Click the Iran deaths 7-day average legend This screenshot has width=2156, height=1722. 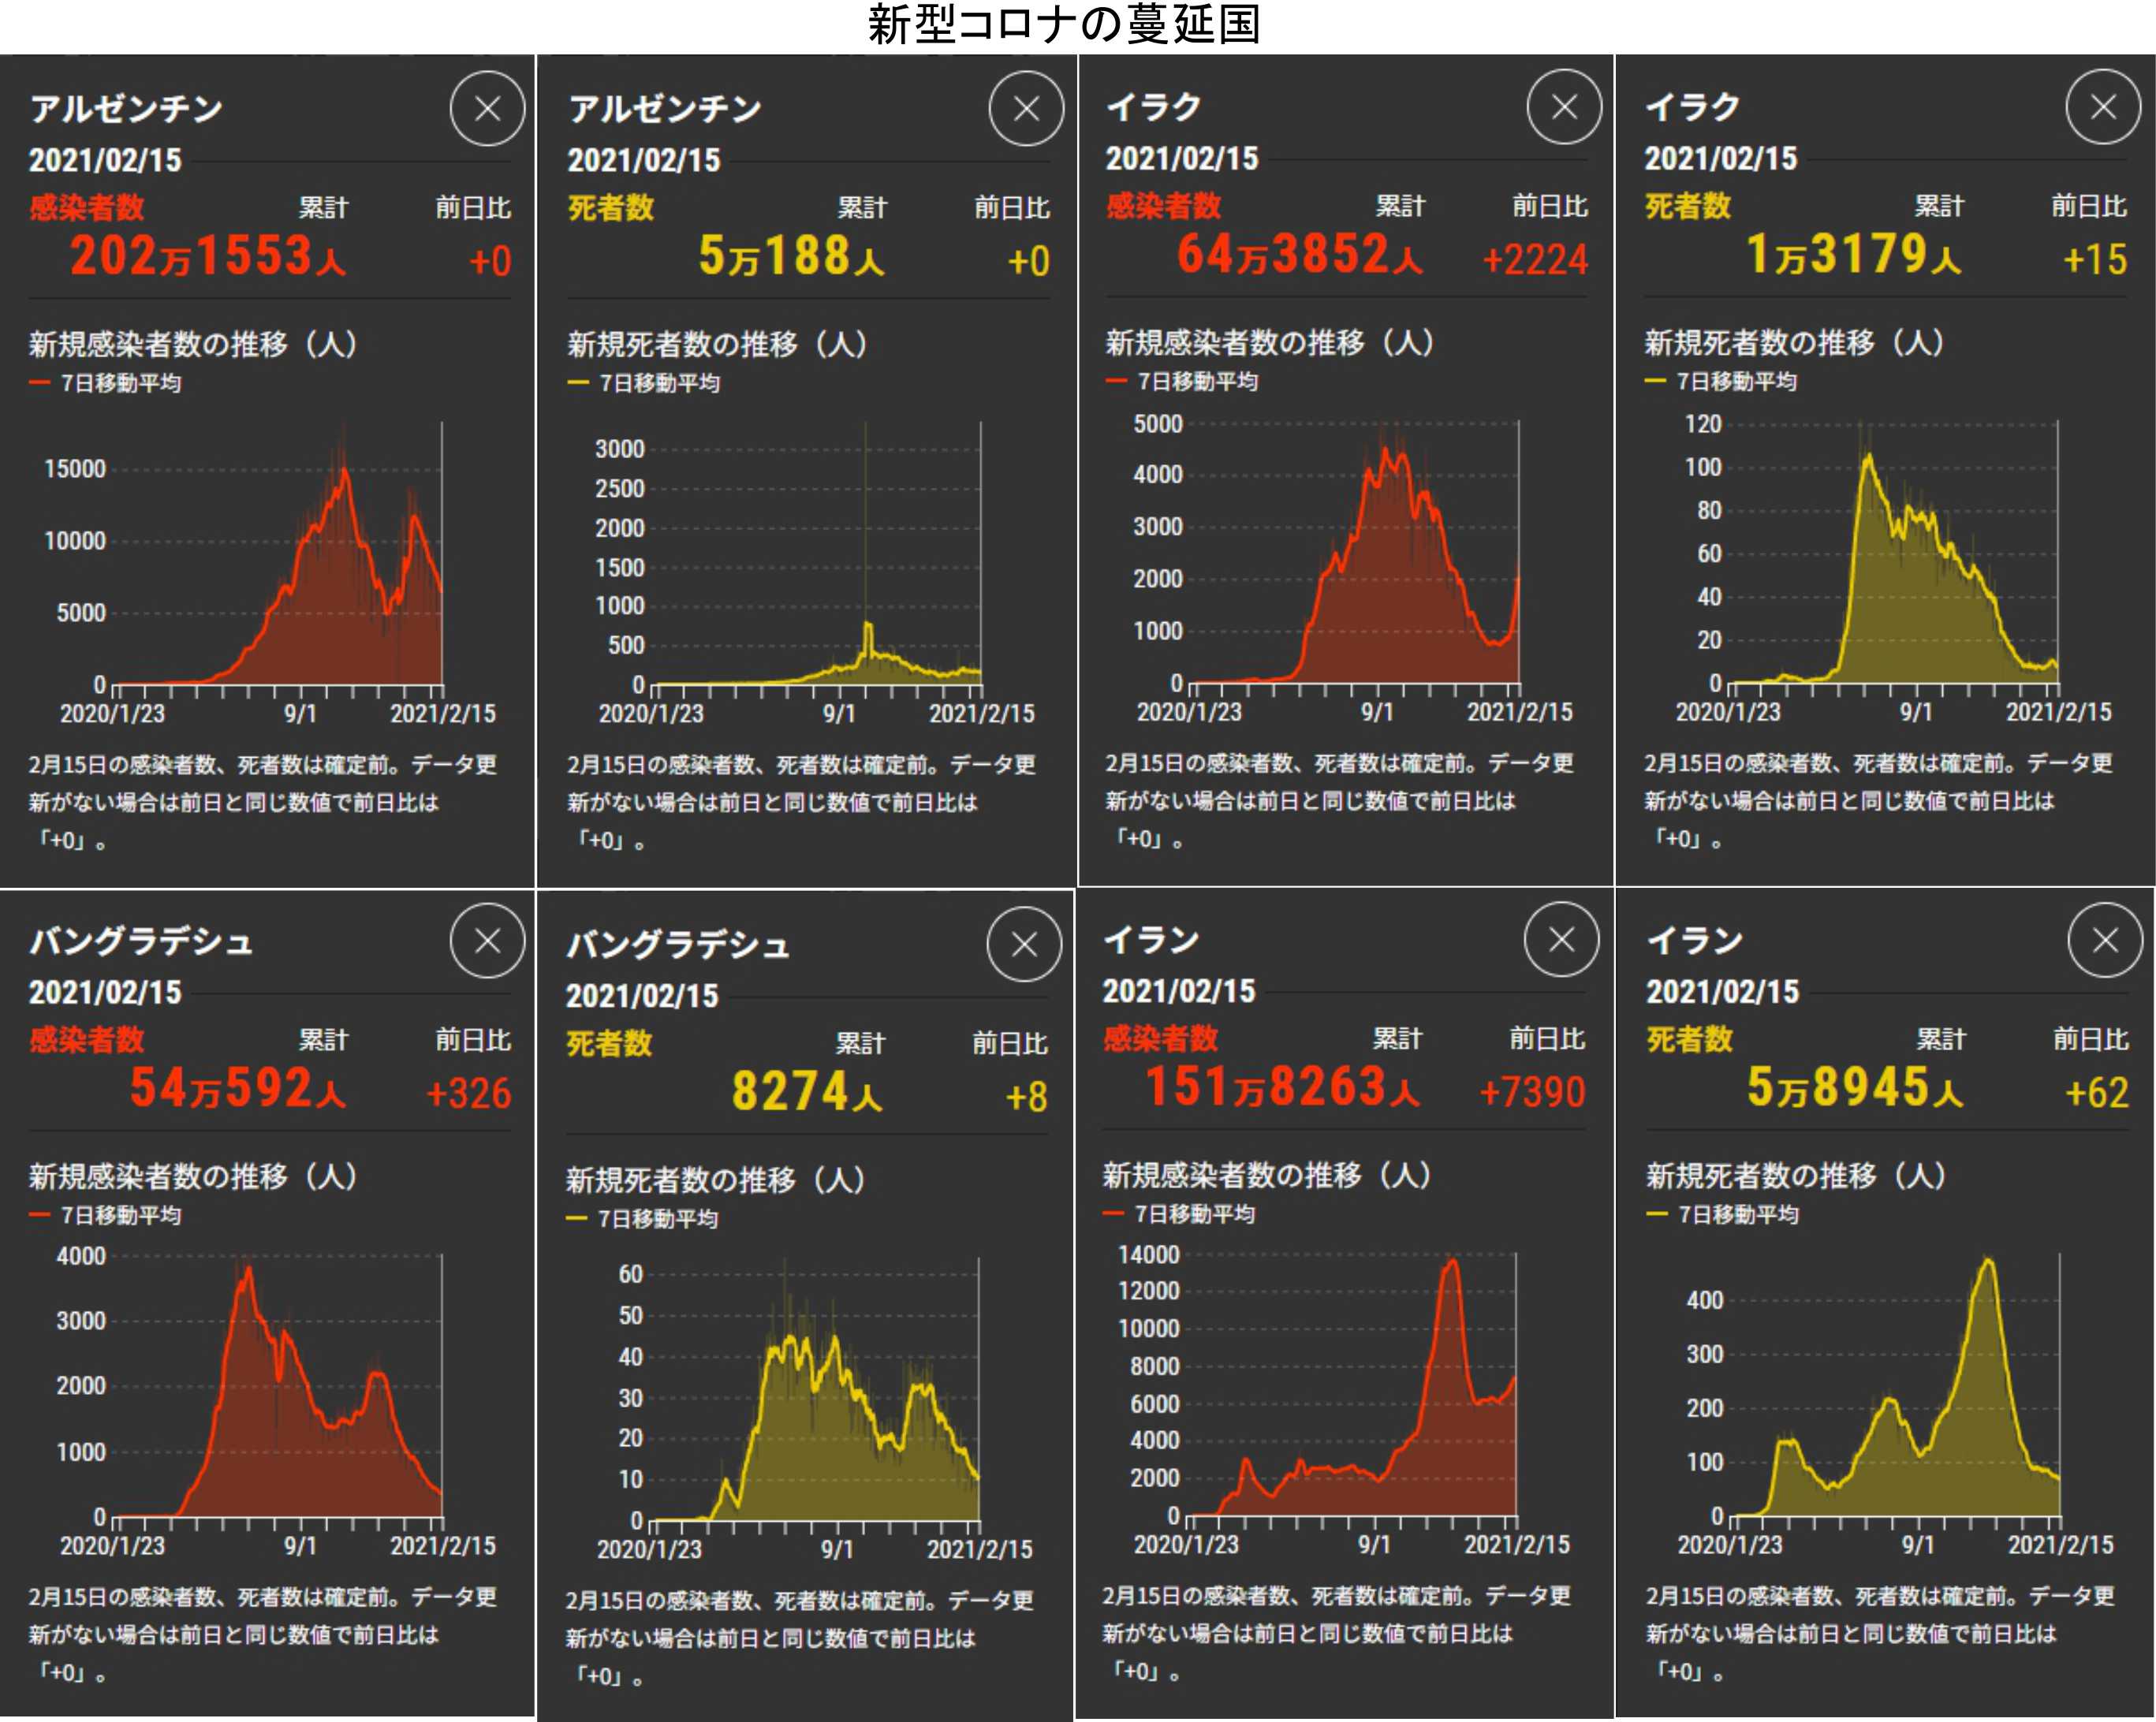[x=1724, y=1215]
